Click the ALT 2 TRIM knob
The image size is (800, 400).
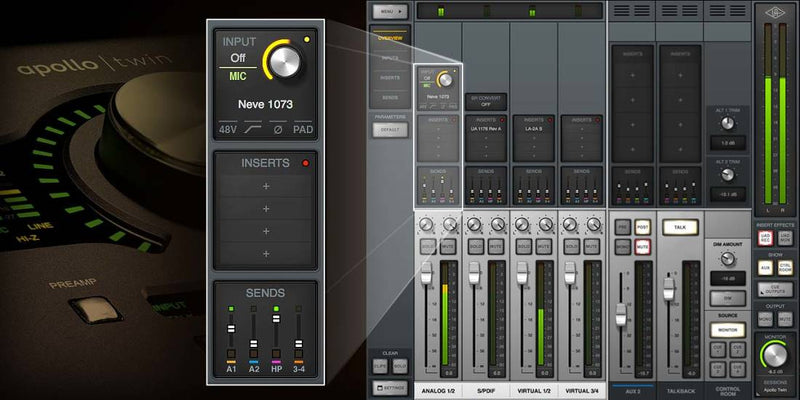coord(728,175)
